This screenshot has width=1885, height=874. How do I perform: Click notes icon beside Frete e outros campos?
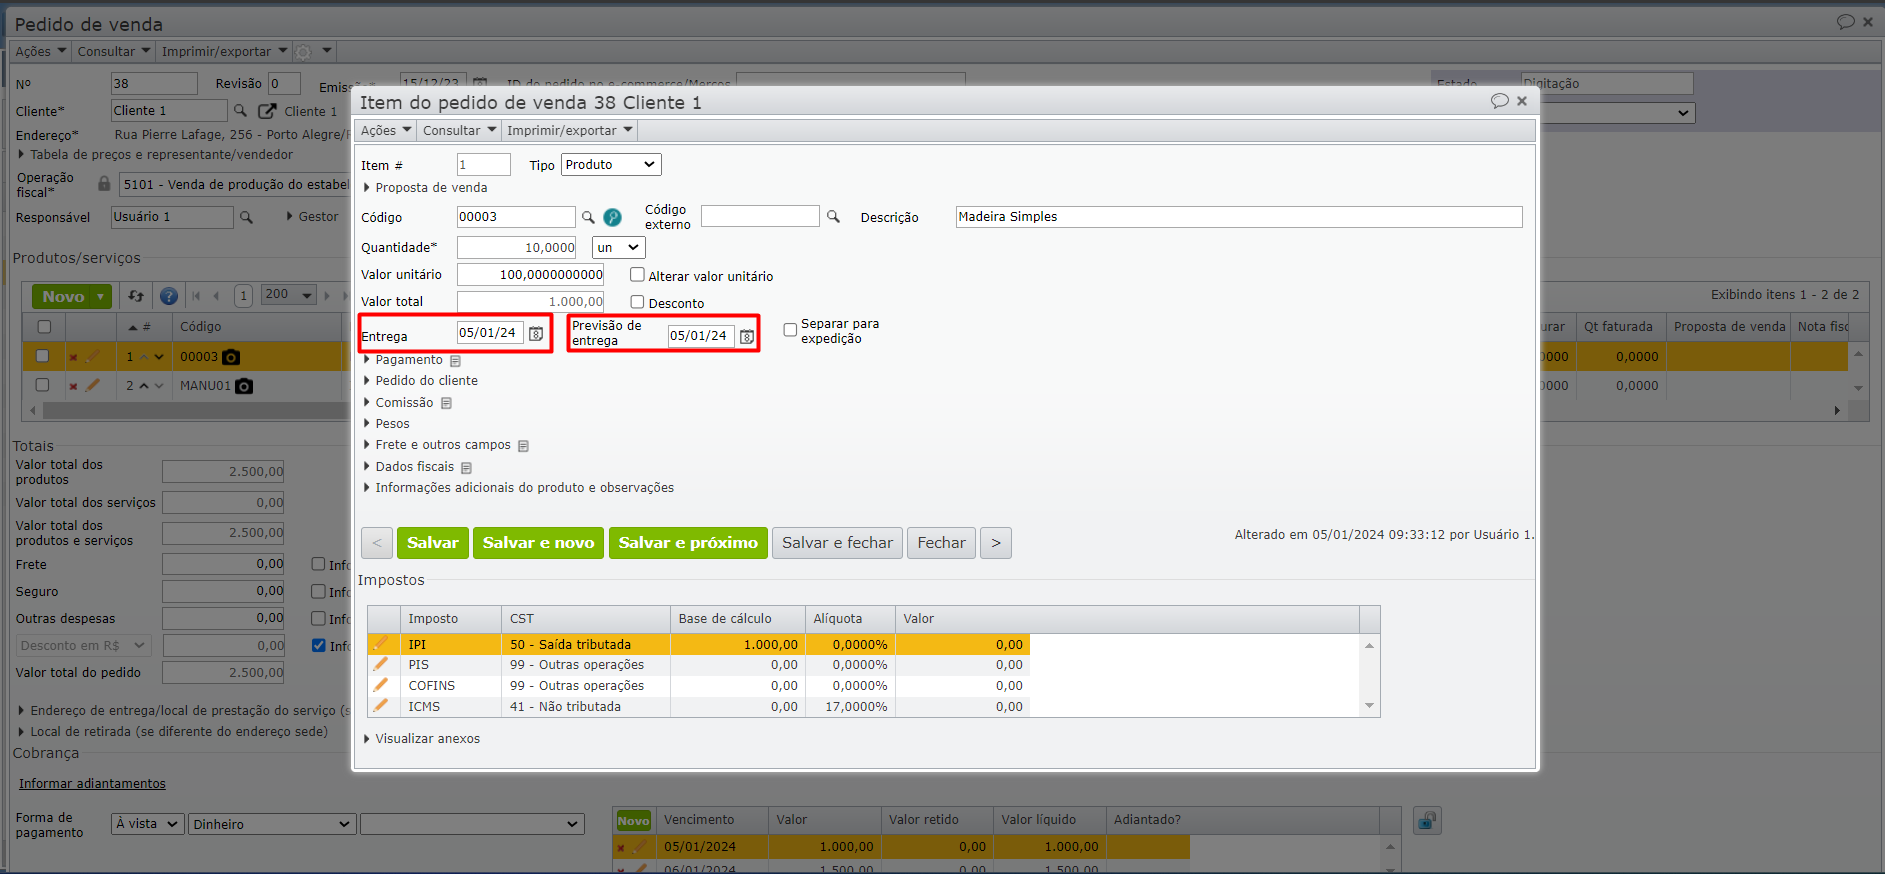tap(523, 446)
